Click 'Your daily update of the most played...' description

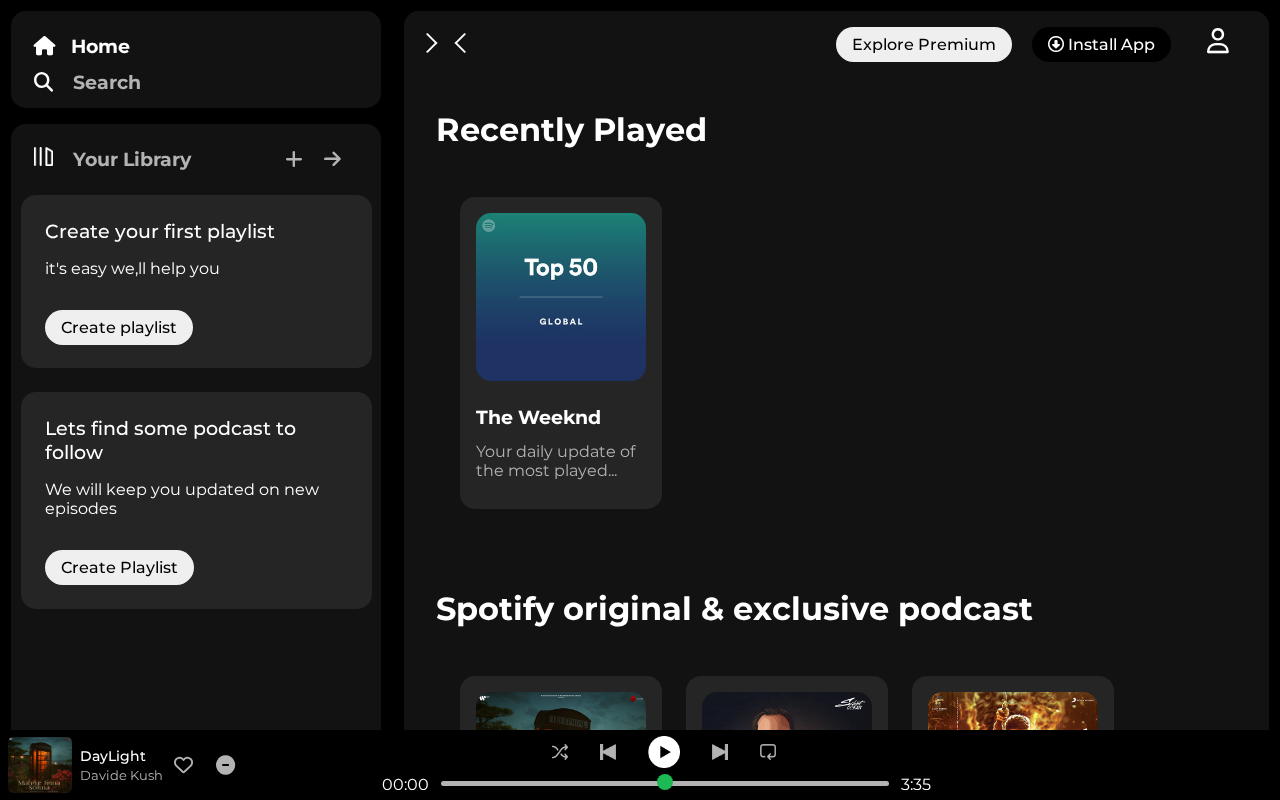(x=556, y=461)
